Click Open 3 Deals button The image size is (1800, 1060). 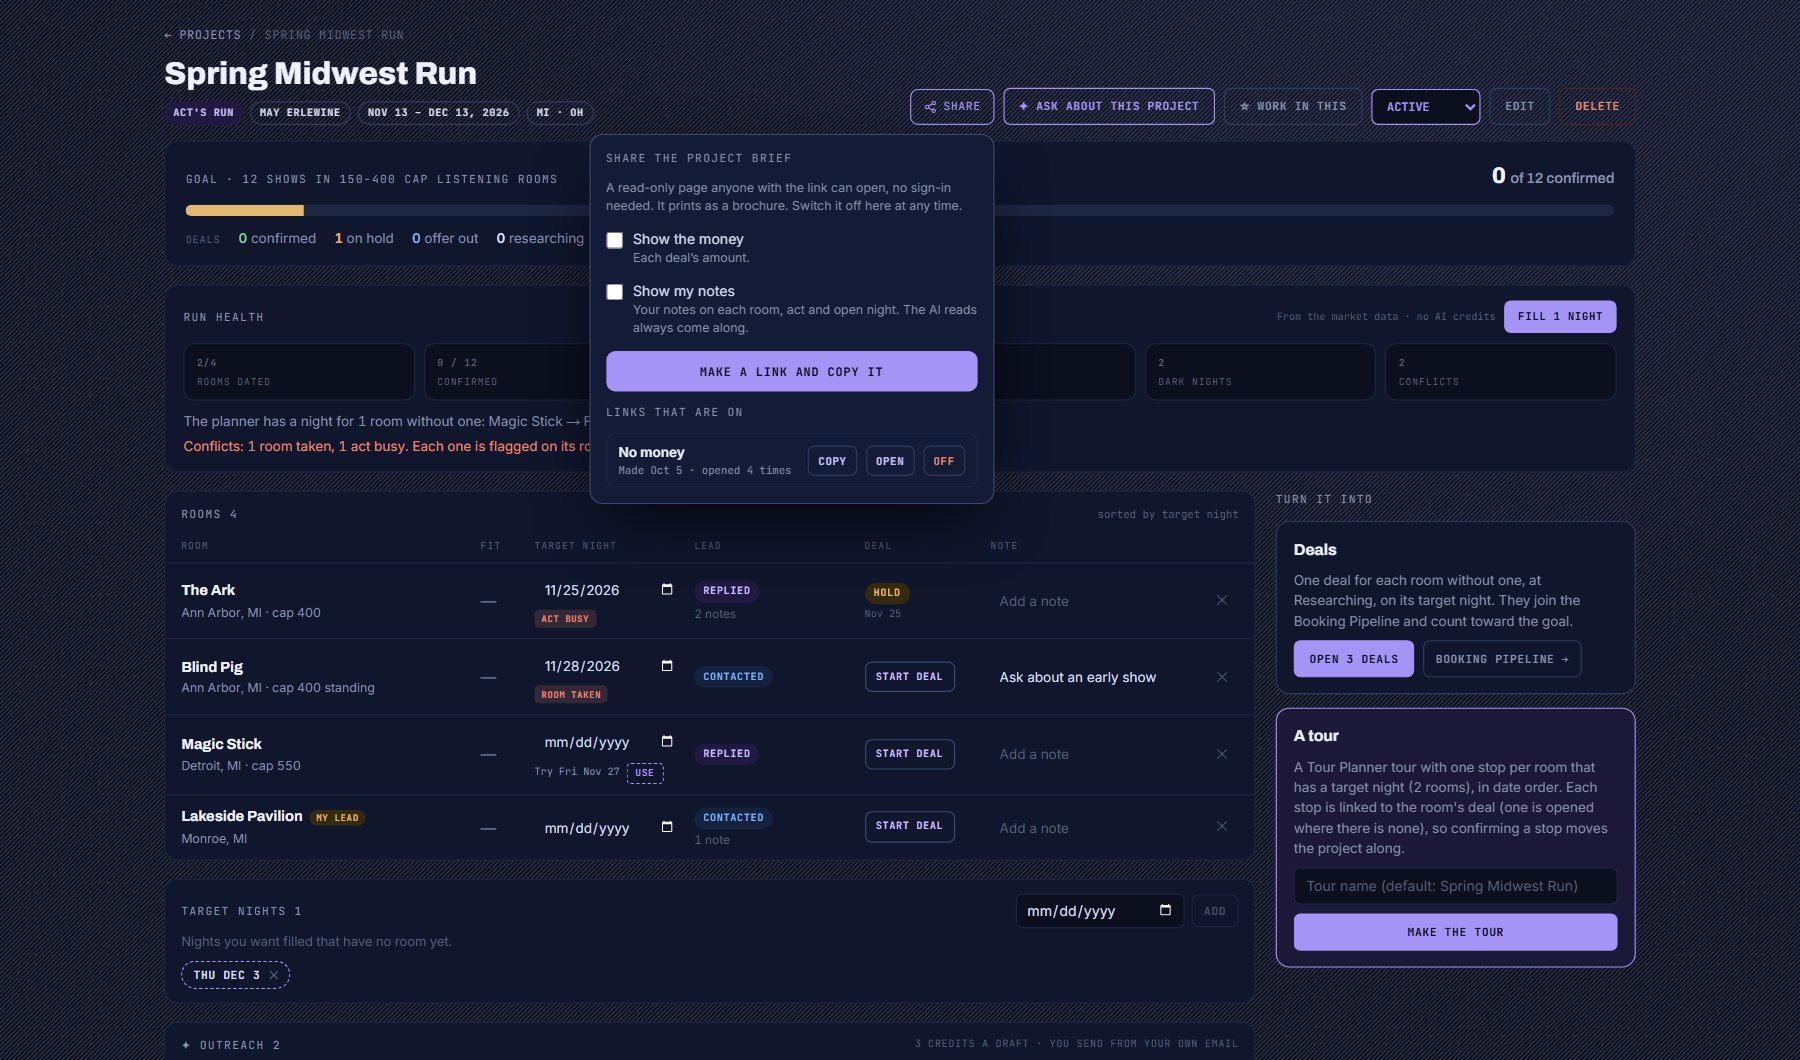(x=1354, y=659)
